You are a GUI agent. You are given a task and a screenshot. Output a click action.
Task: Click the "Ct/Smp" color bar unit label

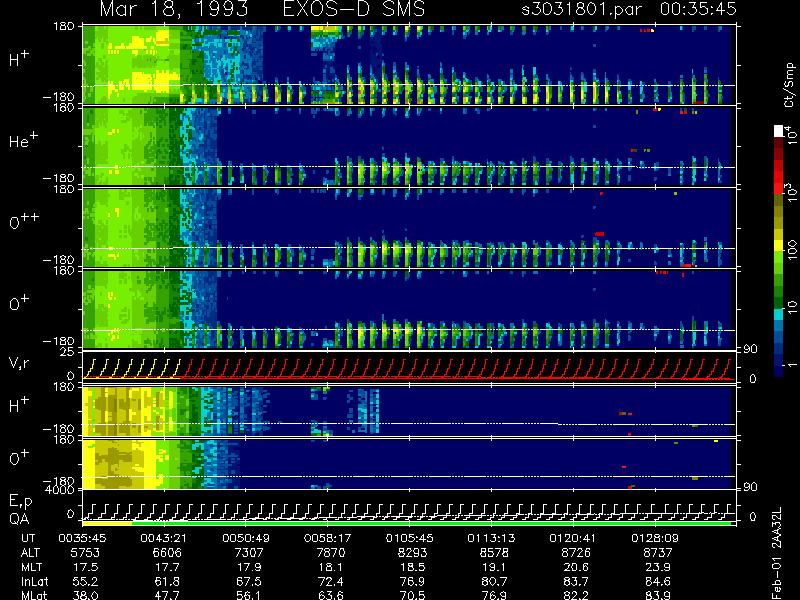point(789,85)
